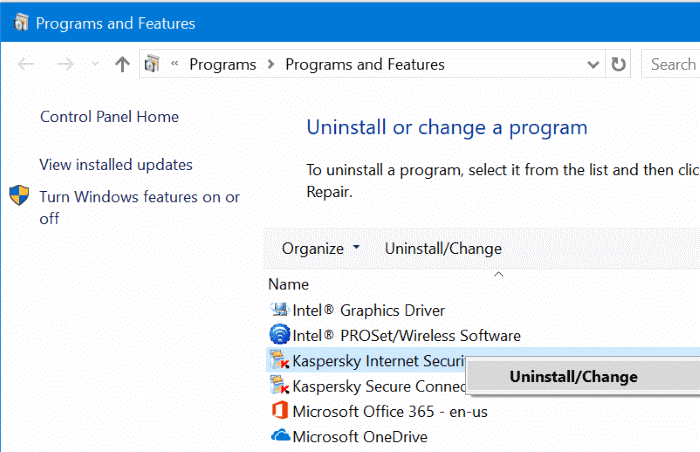The width and height of the screenshot is (700, 452).
Task: Click the Forward navigation arrow
Action: pyautogui.click(x=65, y=65)
